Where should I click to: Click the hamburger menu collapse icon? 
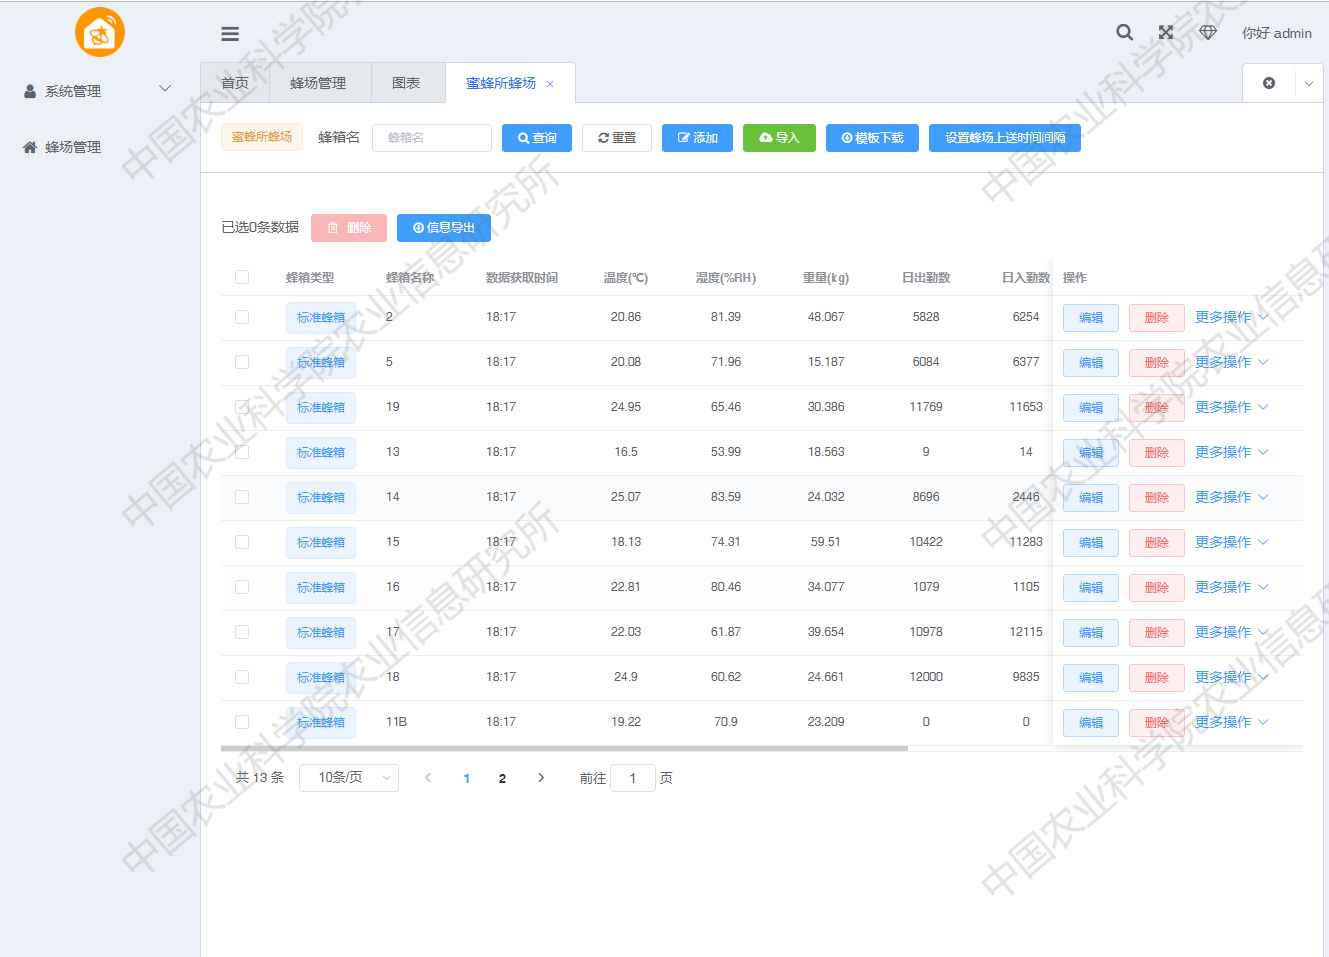[230, 33]
